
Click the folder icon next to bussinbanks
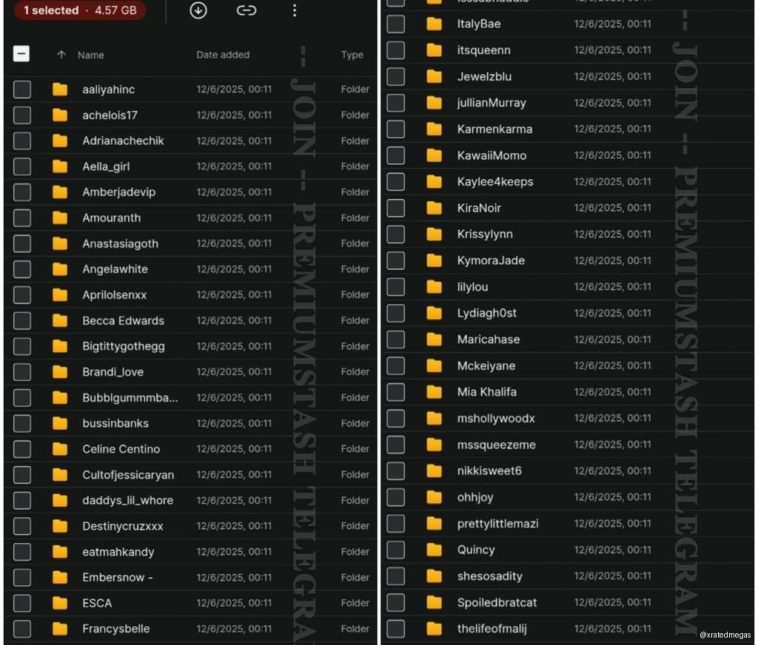tap(60, 423)
